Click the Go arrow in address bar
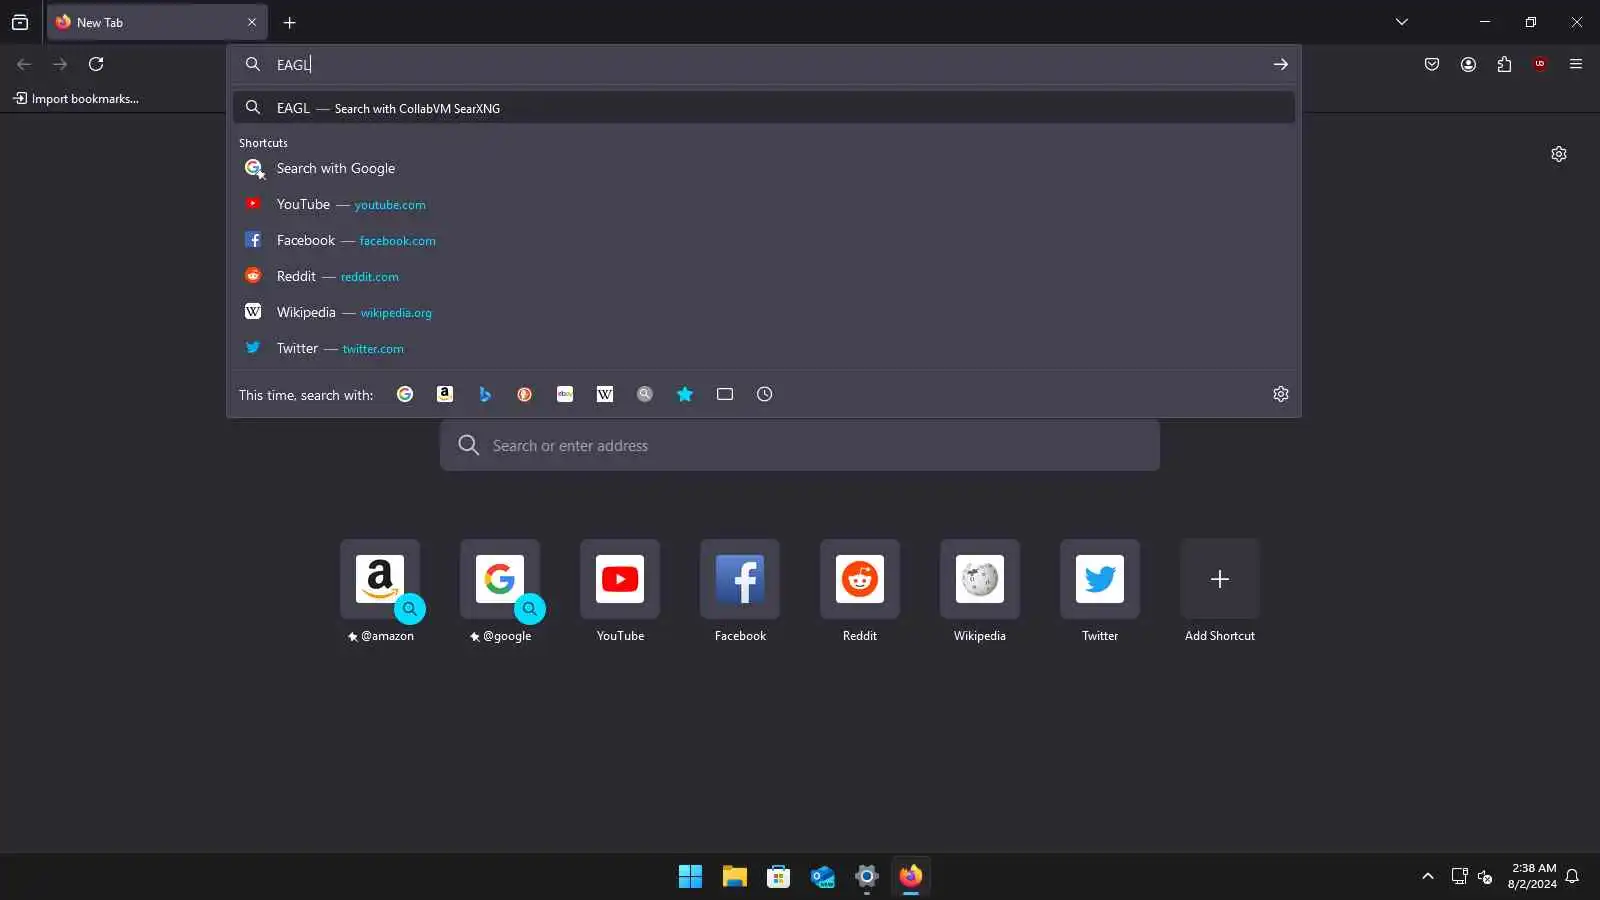This screenshot has width=1600, height=900. click(x=1281, y=64)
